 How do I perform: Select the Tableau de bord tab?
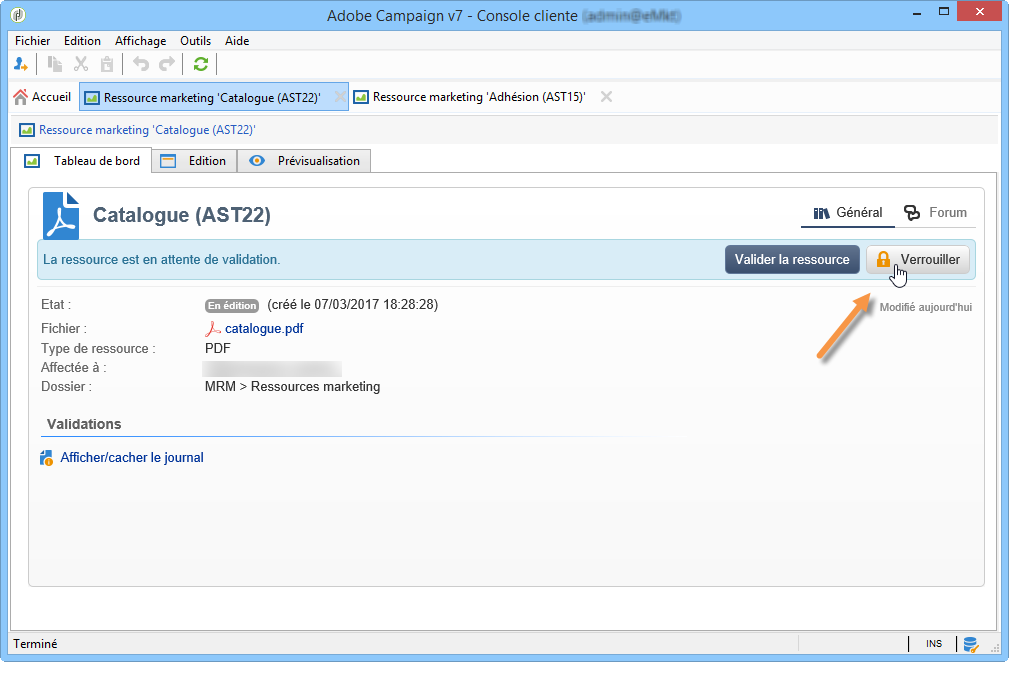[x=82, y=161]
